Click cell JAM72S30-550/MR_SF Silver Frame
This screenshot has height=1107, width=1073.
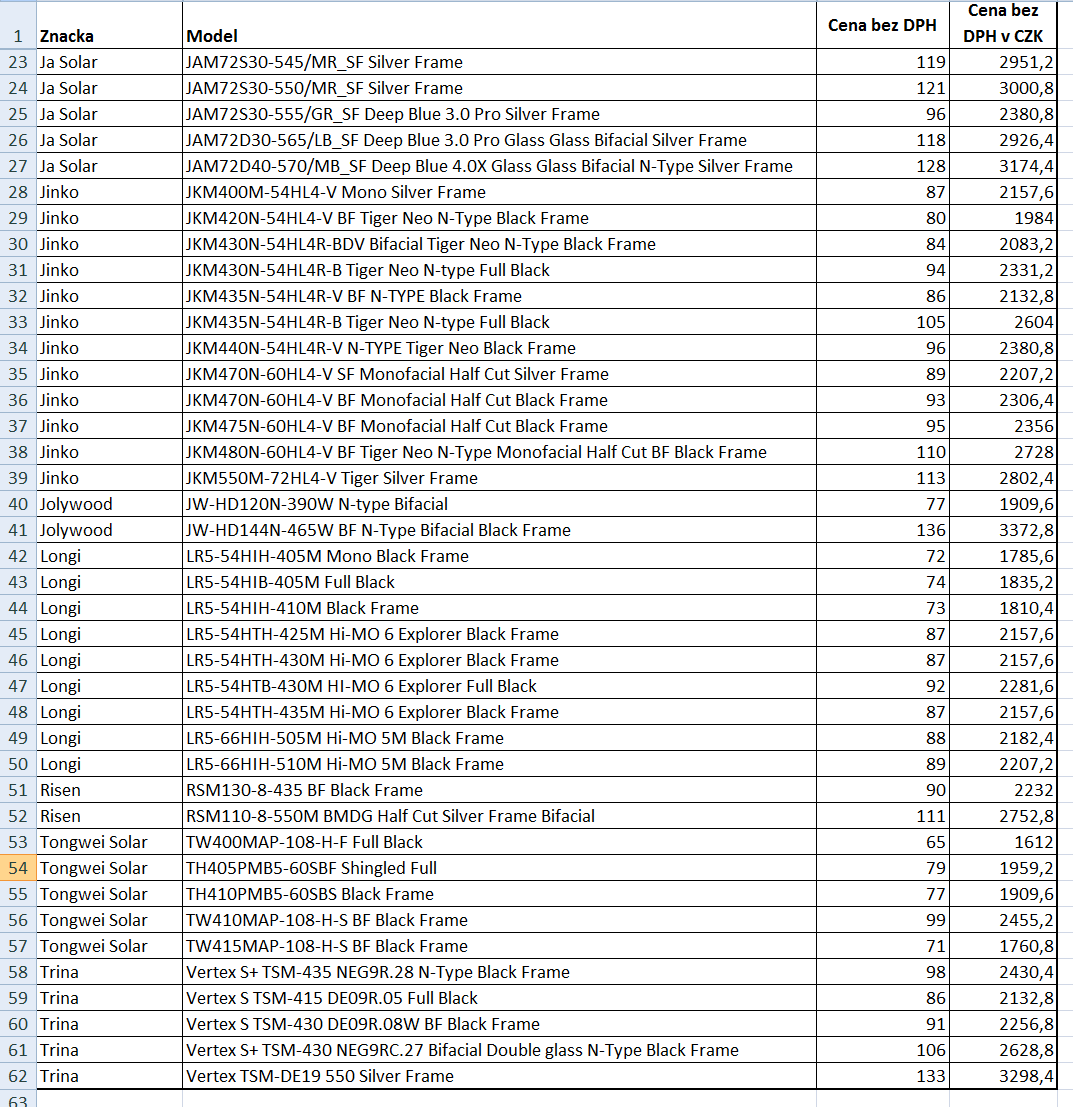[499, 88]
